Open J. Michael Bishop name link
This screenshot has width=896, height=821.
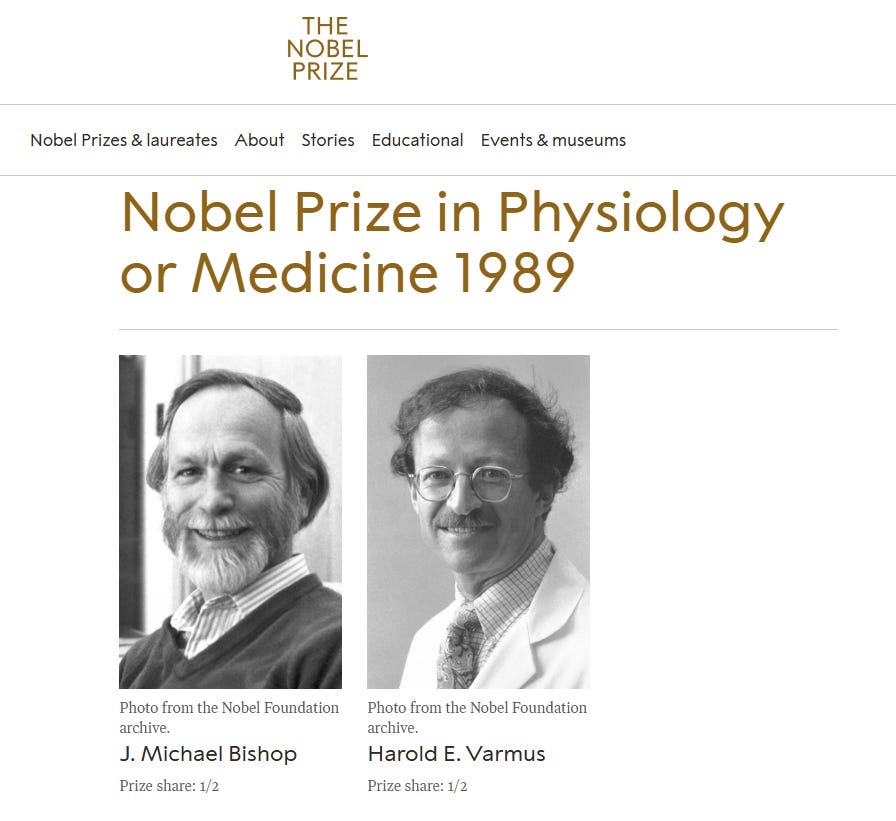coord(208,754)
